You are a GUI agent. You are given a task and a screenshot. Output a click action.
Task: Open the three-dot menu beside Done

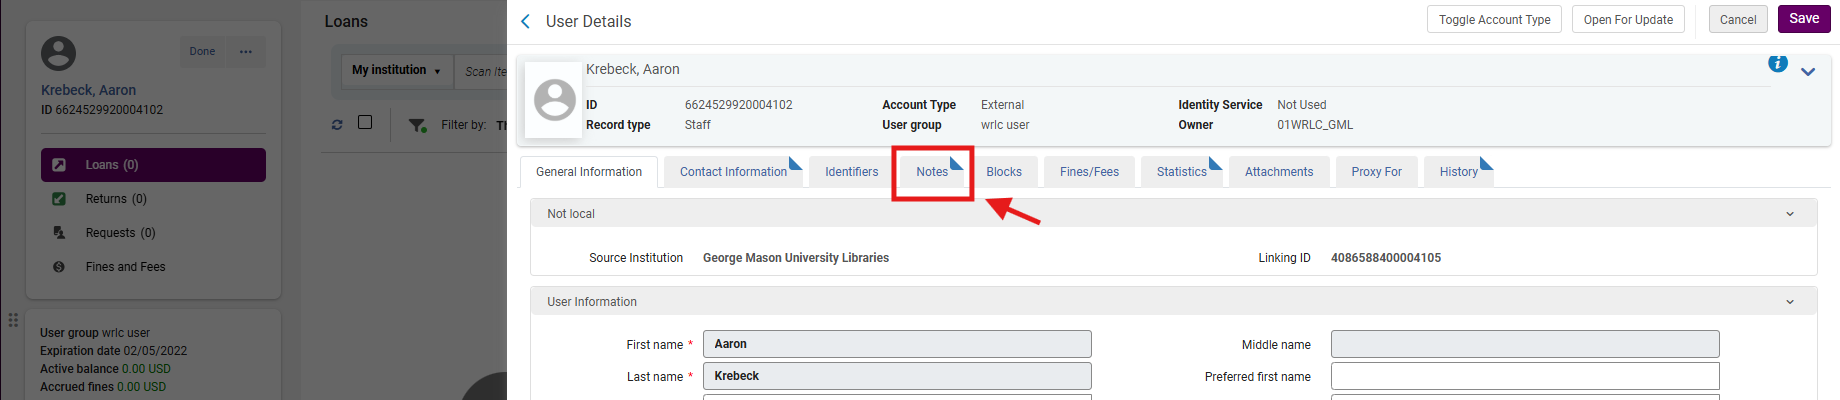point(246,52)
